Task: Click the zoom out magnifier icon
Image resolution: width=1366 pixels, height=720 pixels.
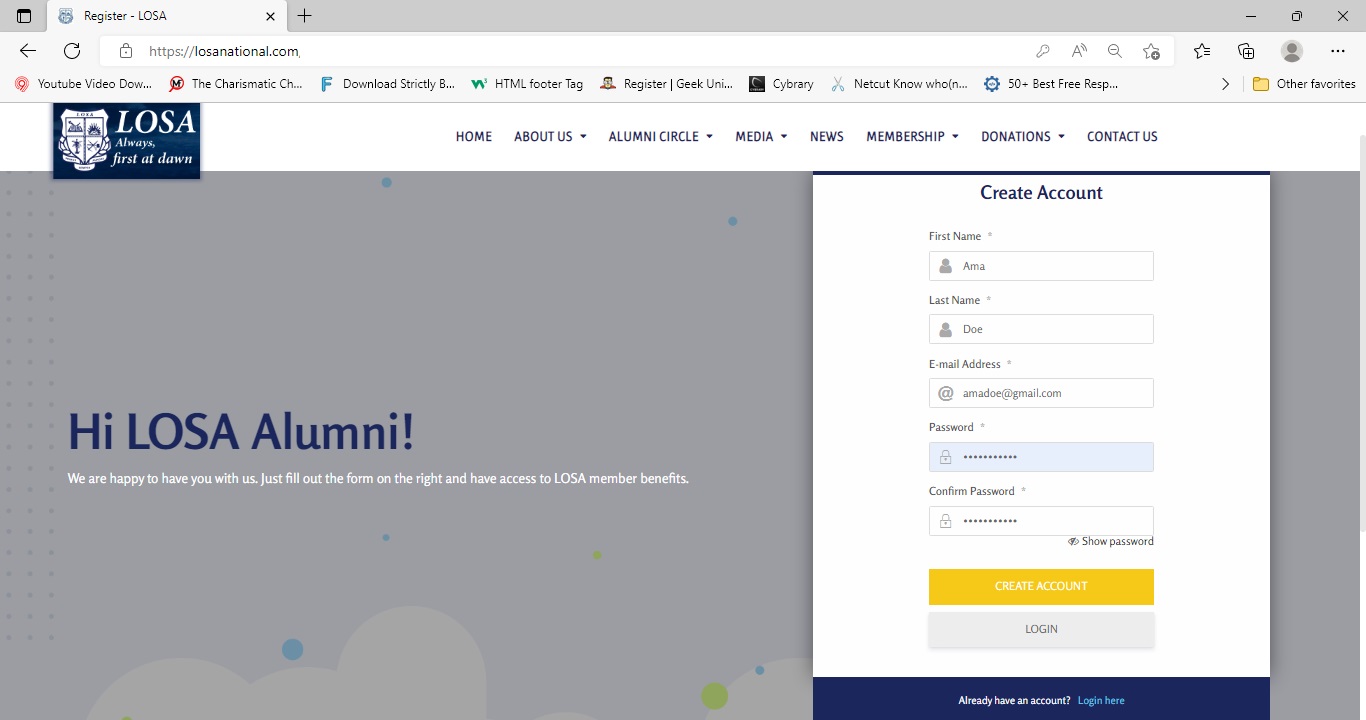Action: 1115,51
